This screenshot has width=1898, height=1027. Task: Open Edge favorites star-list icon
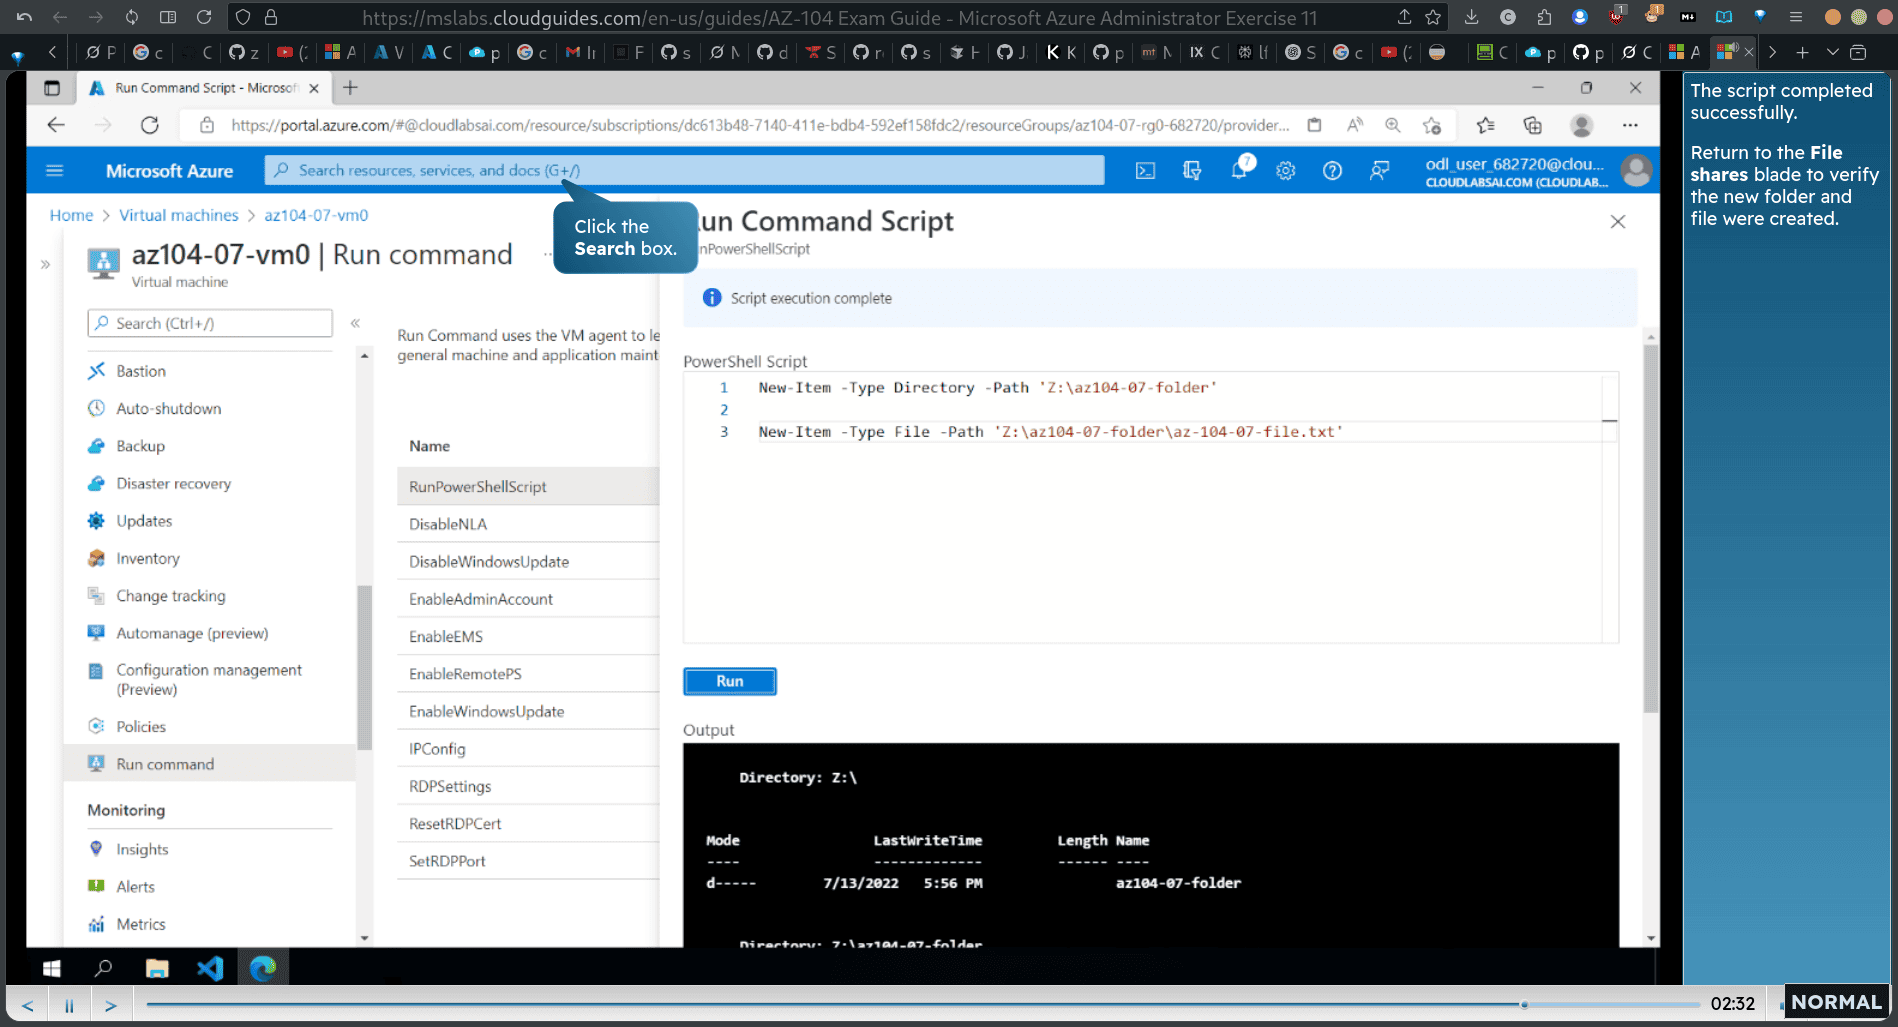click(1485, 125)
